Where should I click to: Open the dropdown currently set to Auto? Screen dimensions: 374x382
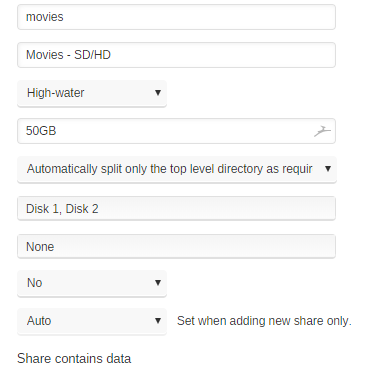tap(92, 321)
